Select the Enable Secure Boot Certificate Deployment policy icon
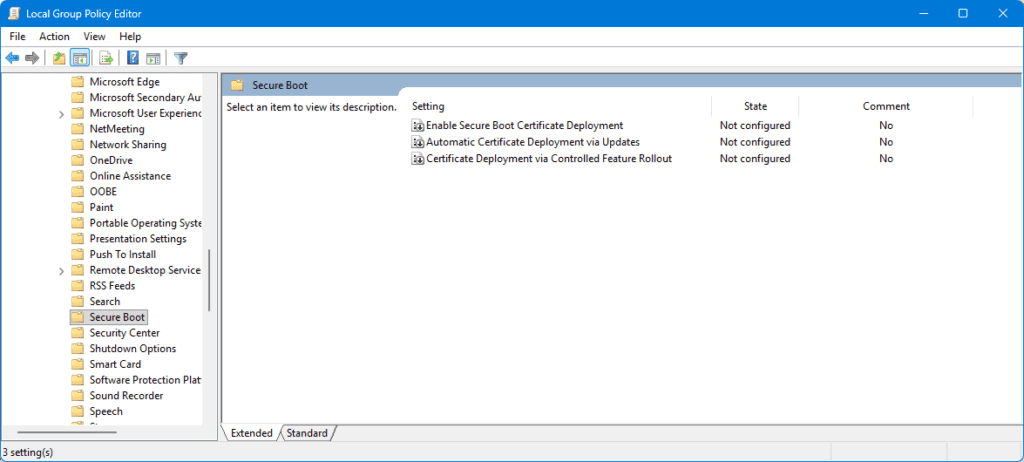 pos(418,126)
